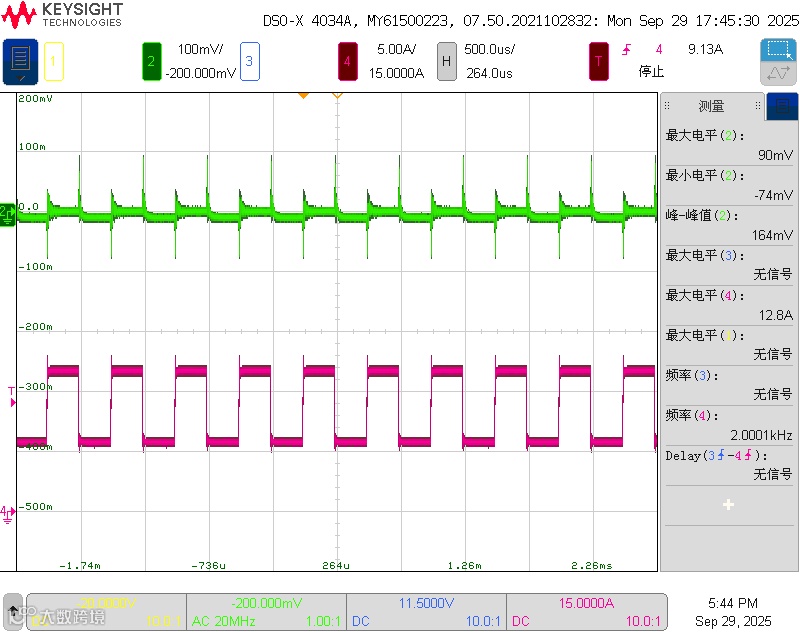Click channel 2 scale 100mV/

[200, 49]
